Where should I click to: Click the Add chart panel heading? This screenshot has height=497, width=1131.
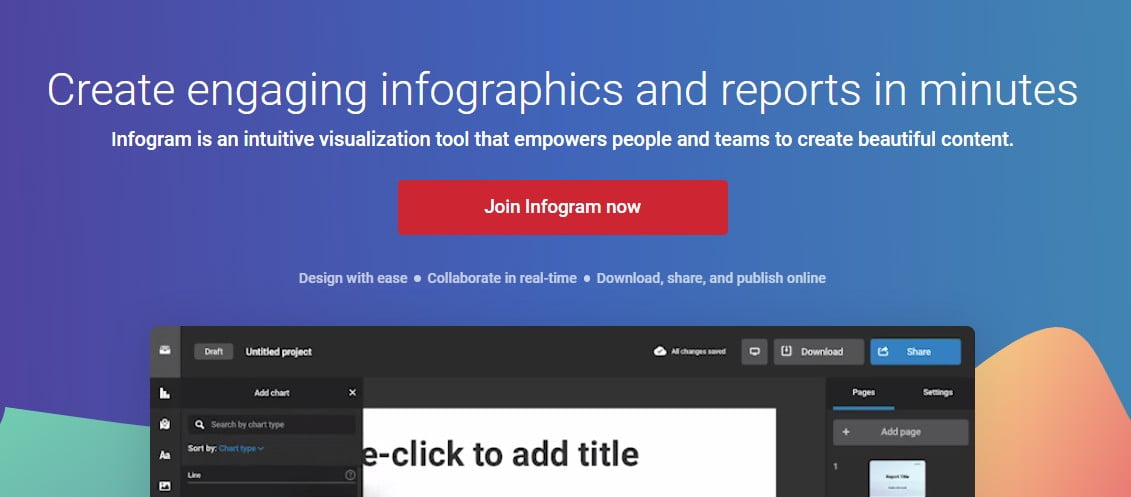click(x=272, y=392)
